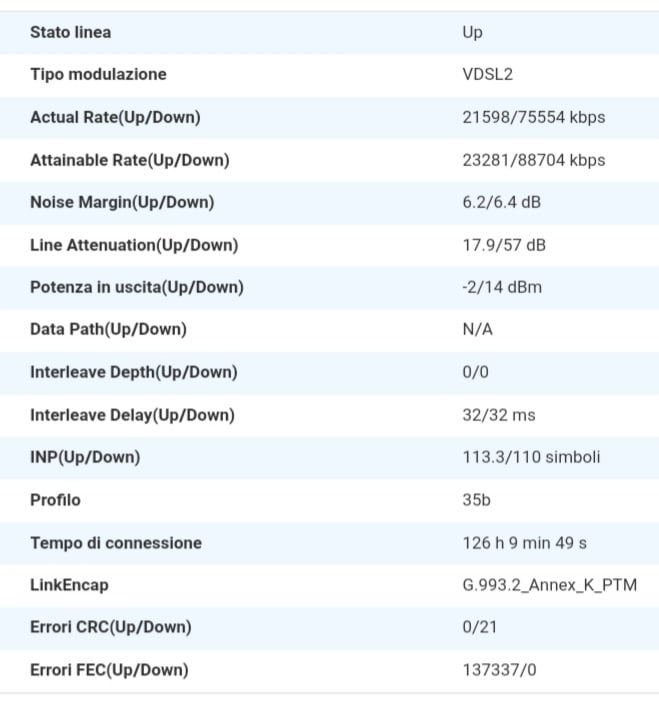This screenshot has width=659, height=701.
Task: Select the Attainable Rate value 23281/88704 kbps
Action: click(534, 160)
